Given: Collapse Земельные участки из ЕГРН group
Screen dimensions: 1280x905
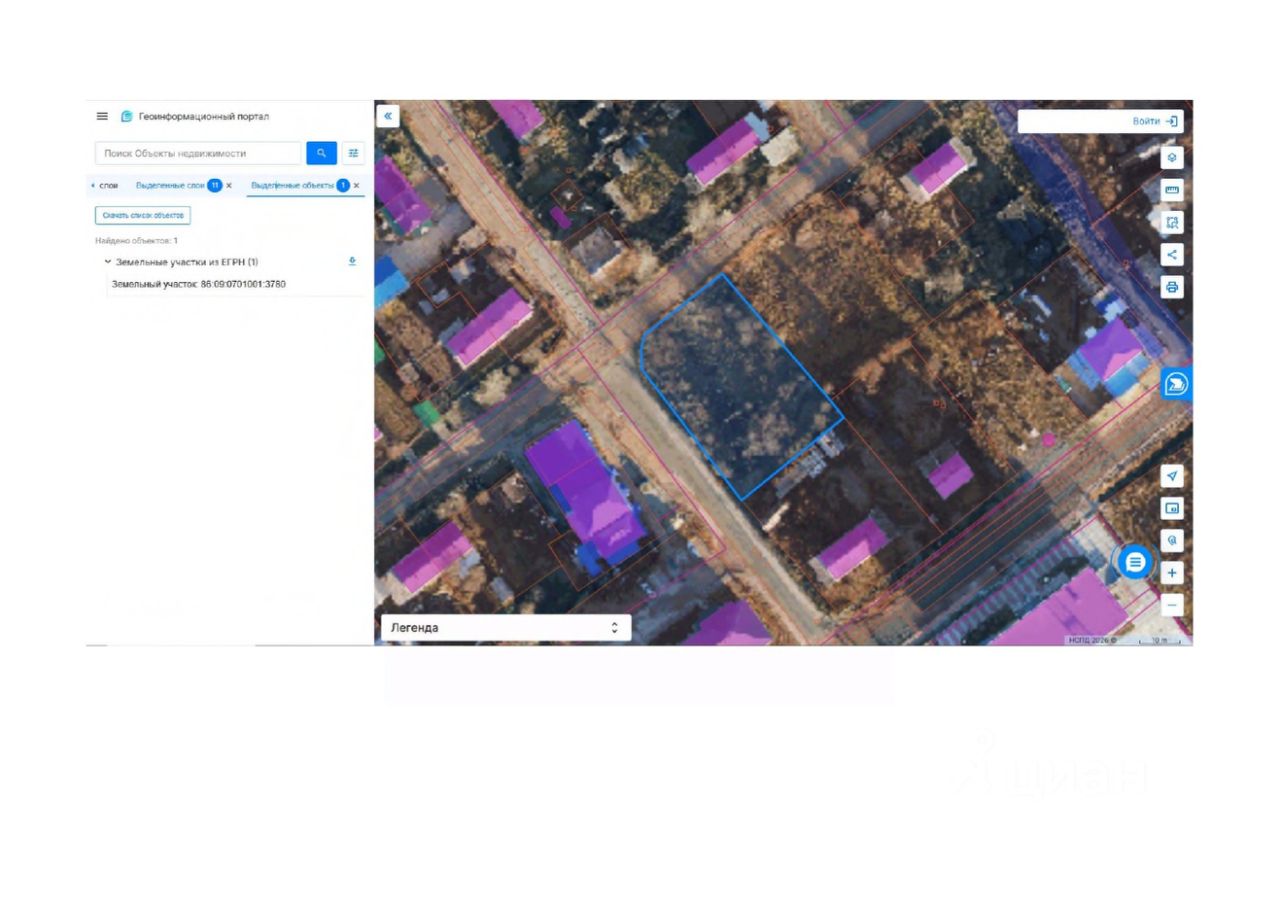Looking at the screenshot, I should [x=108, y=262].
